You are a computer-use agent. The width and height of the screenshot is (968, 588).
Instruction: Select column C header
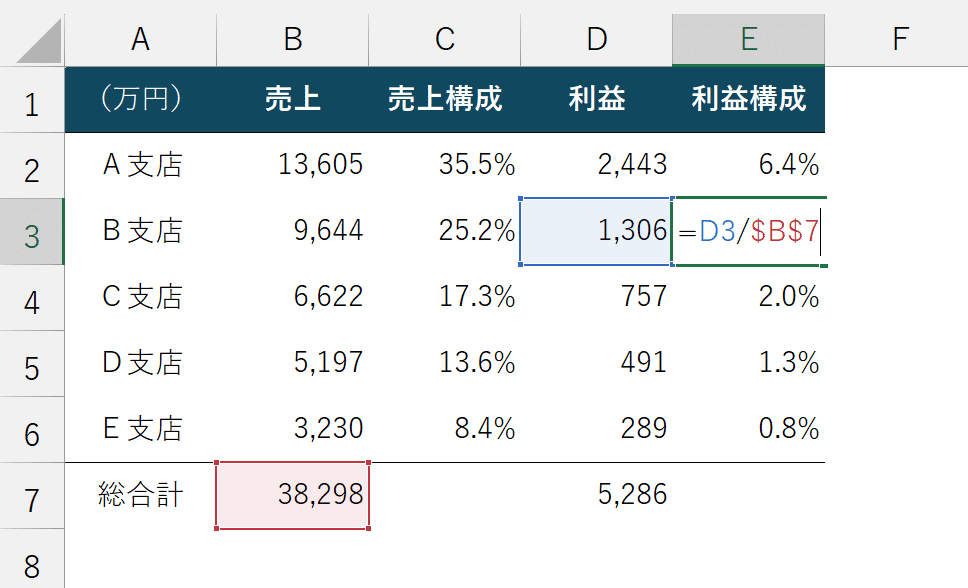point(444,40)
